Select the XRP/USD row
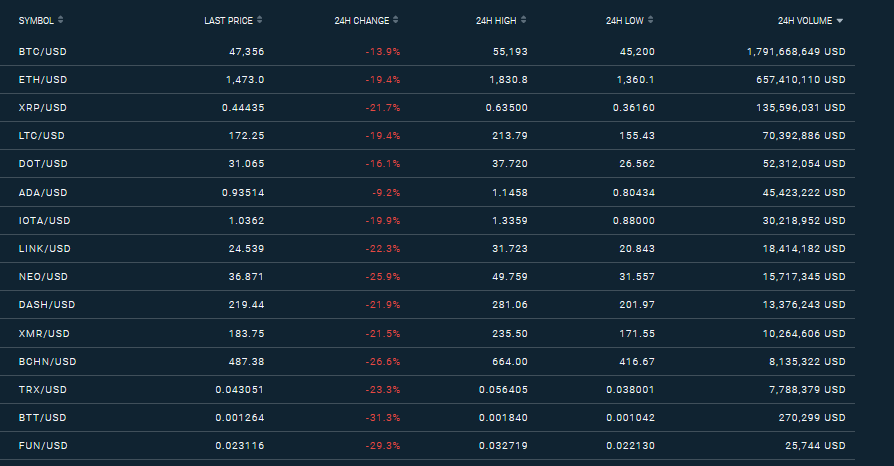The width and height of the screenshot is (894, 466). tap(428, 107)
